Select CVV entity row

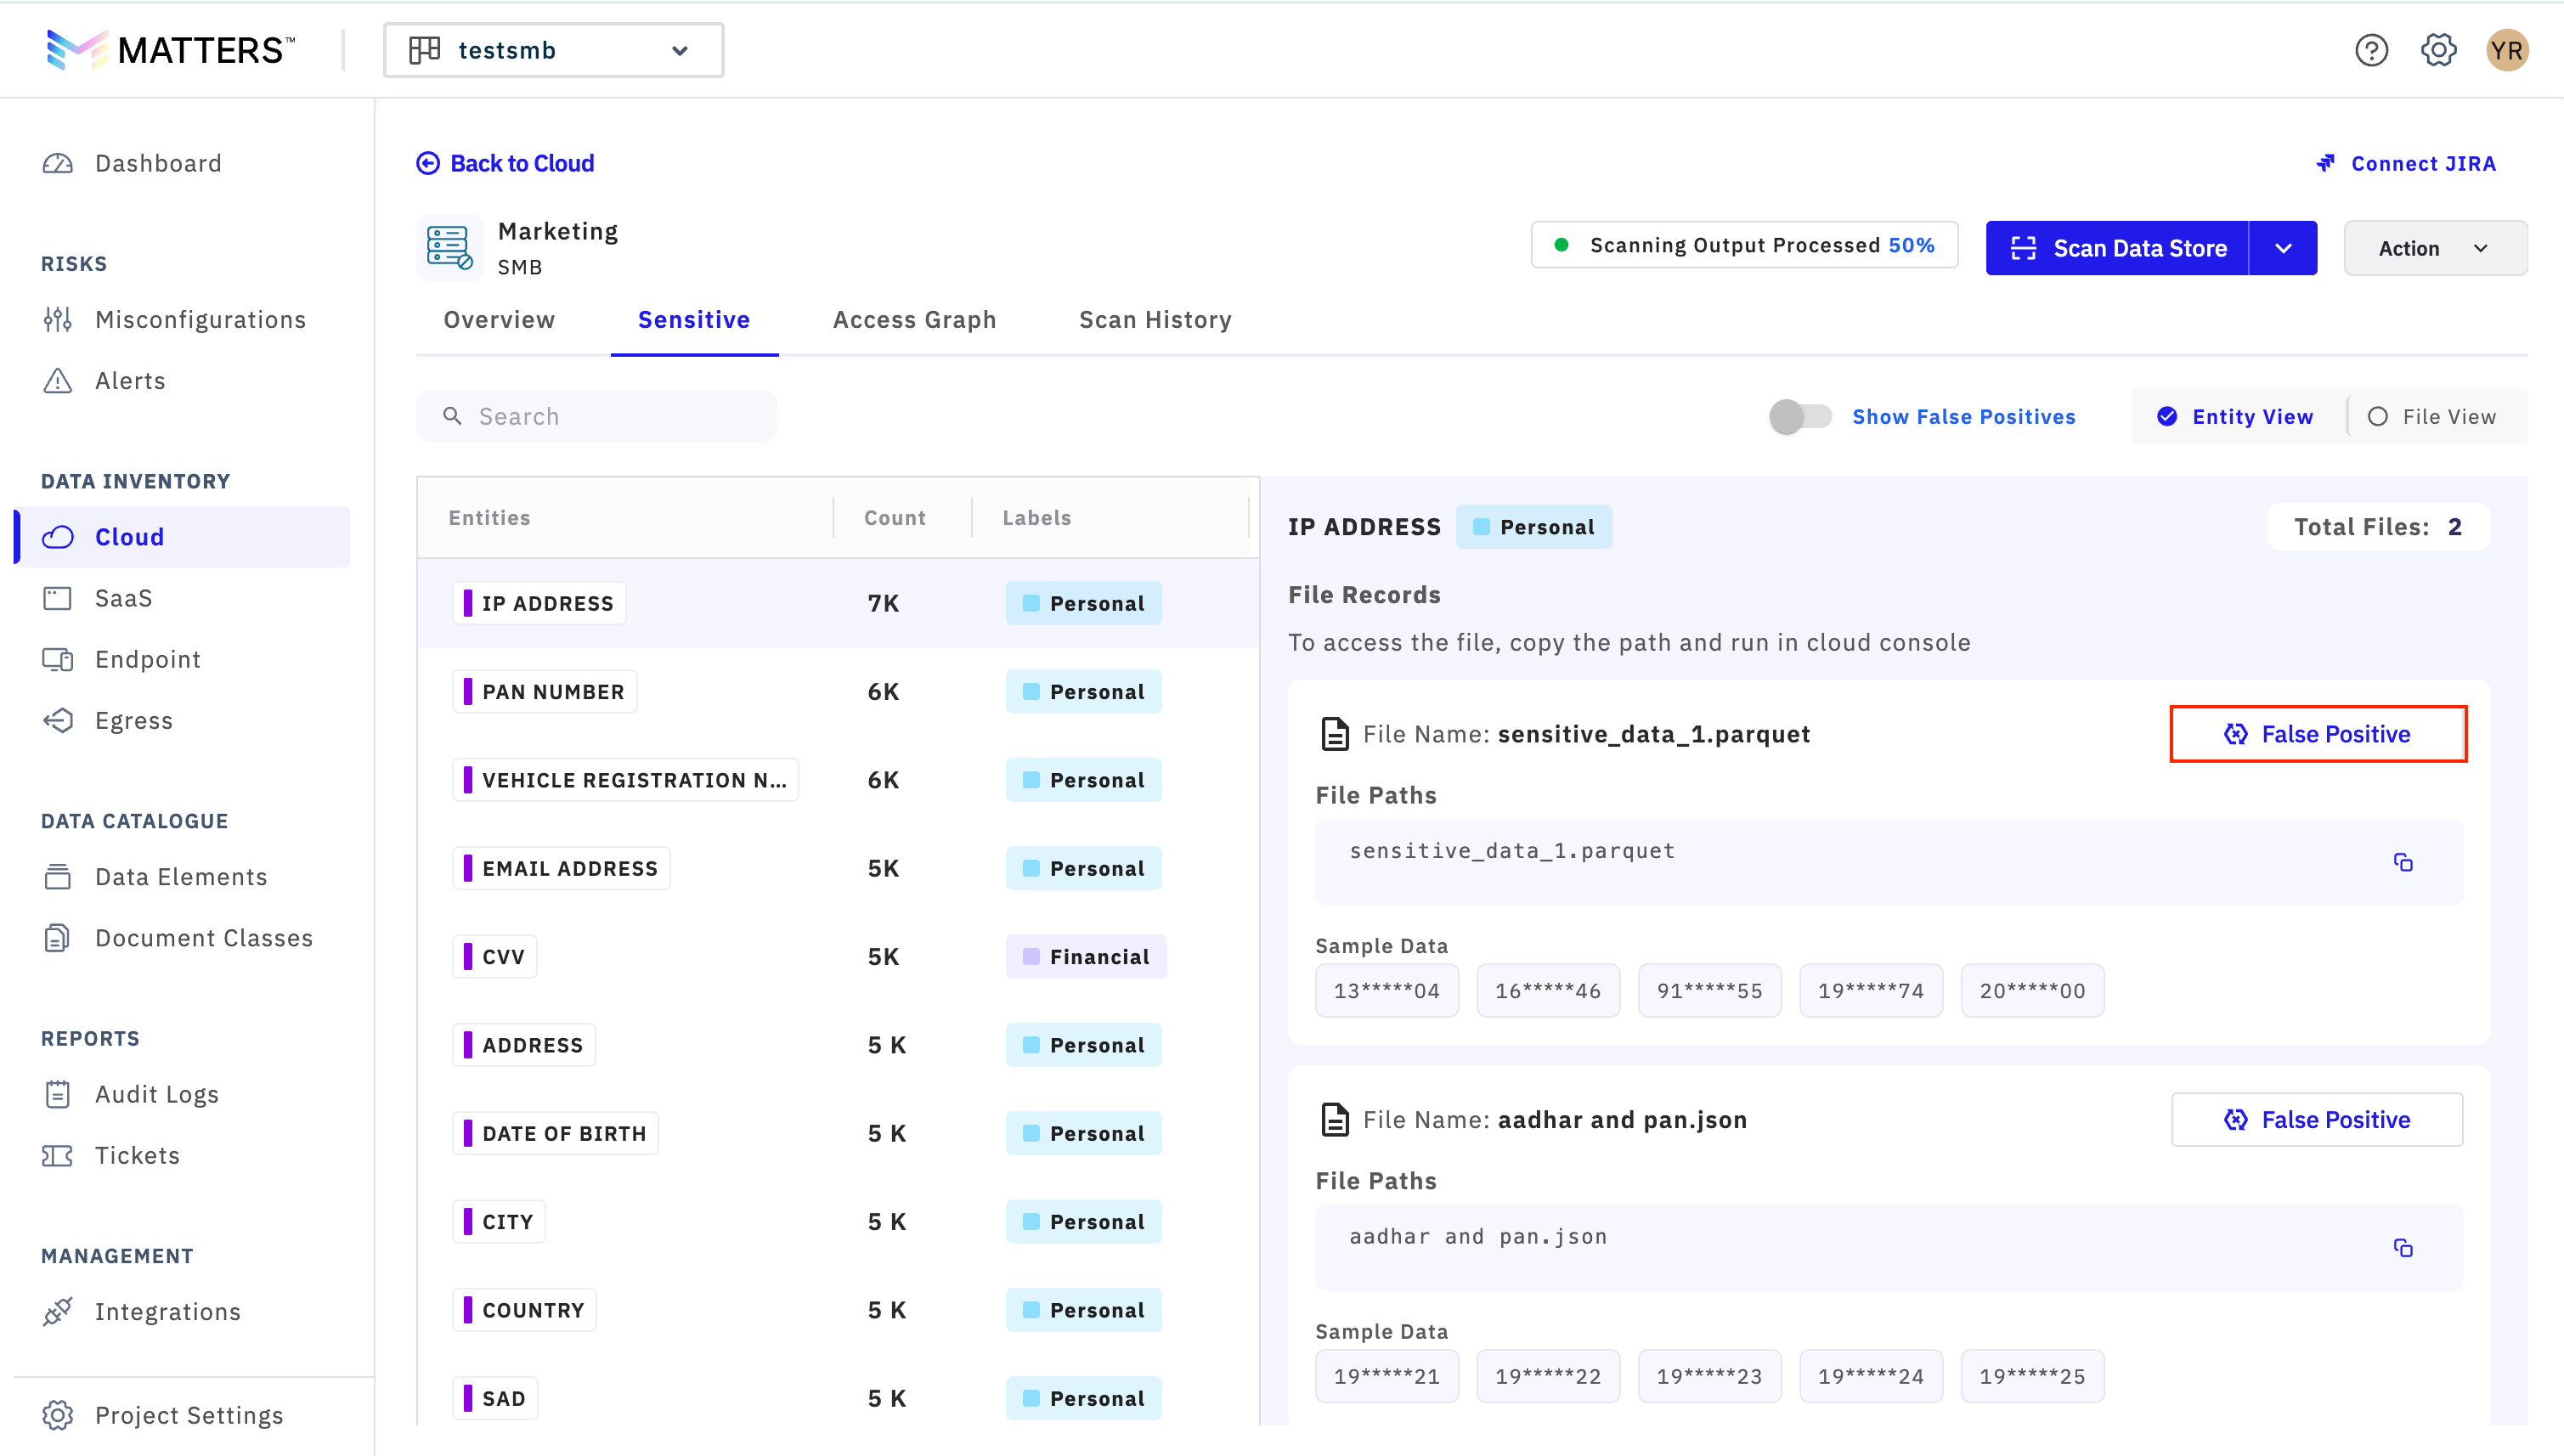click(x=838, y=956)
